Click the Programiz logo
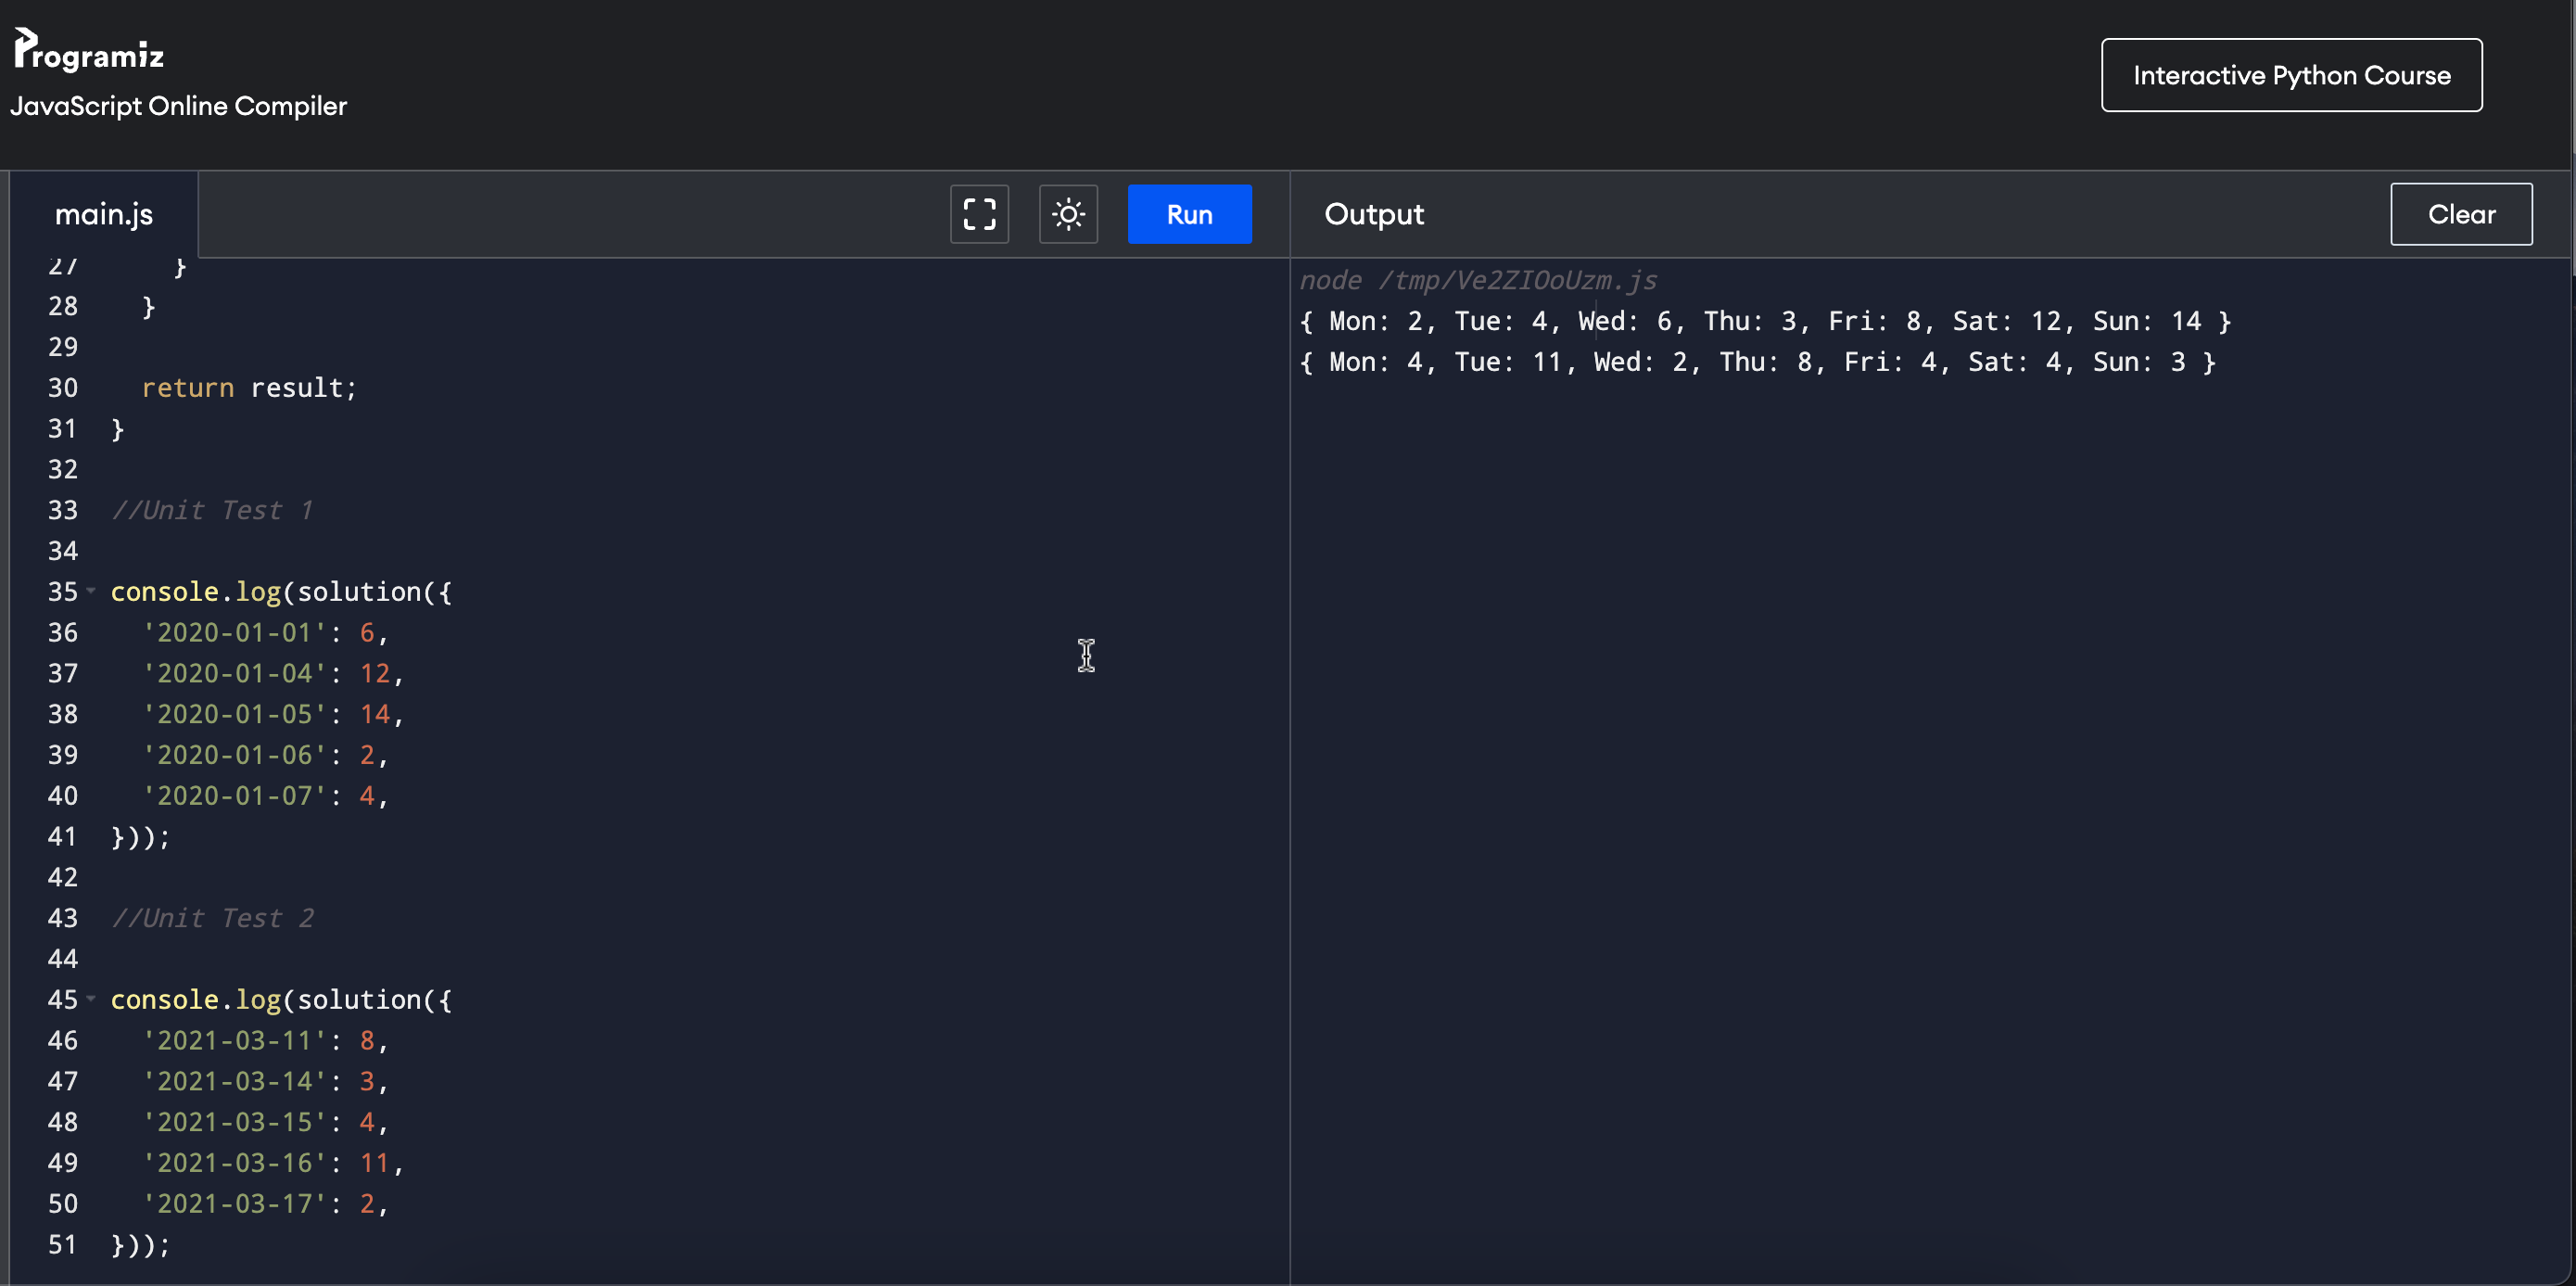Screen dimensions: 2576x1286 pyautogui.click(x=88, y=48)
